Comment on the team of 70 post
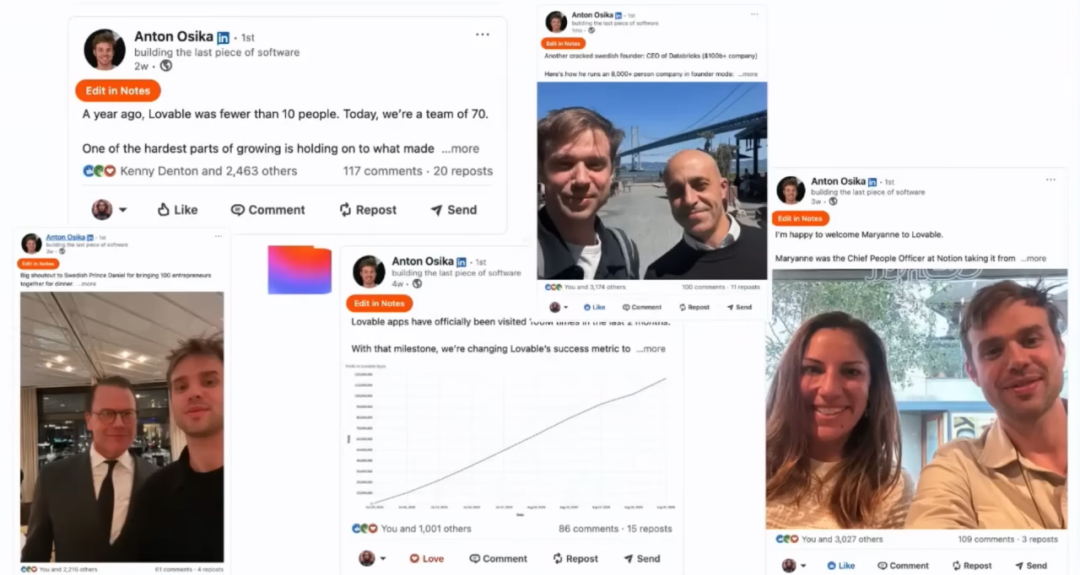 [x=268, y=210]
